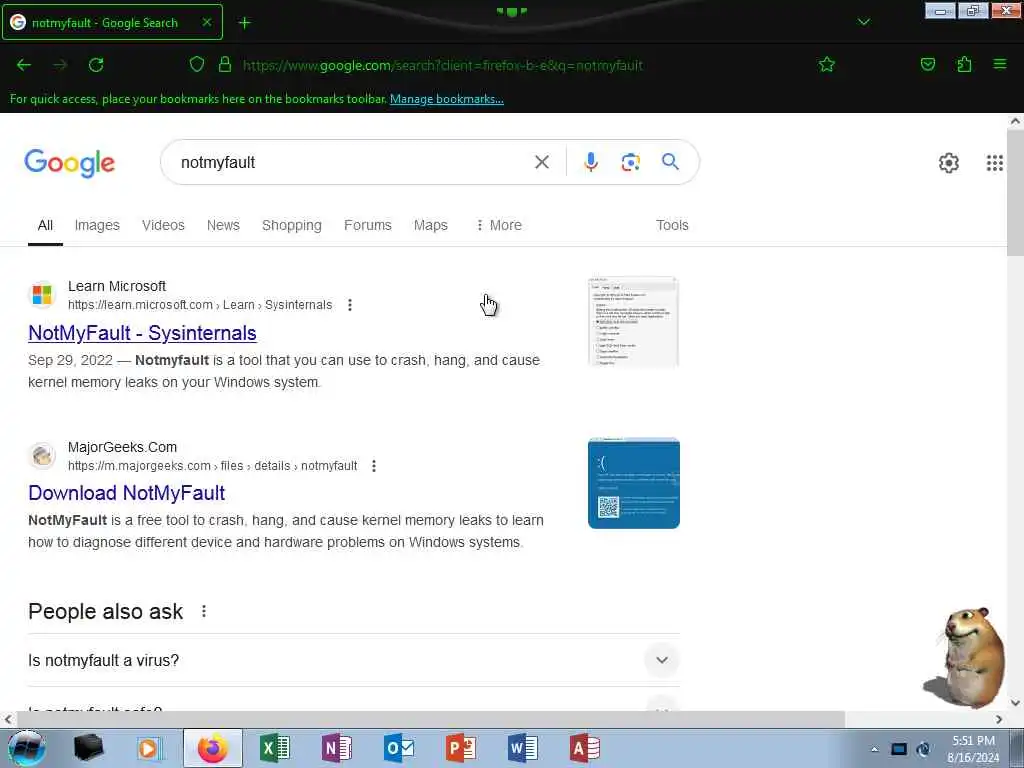This screenshot has width=1024, height=768.
Task: Open the extensions puzzle-piece icon
Action: pyautogui.click(x=964, y=64)
